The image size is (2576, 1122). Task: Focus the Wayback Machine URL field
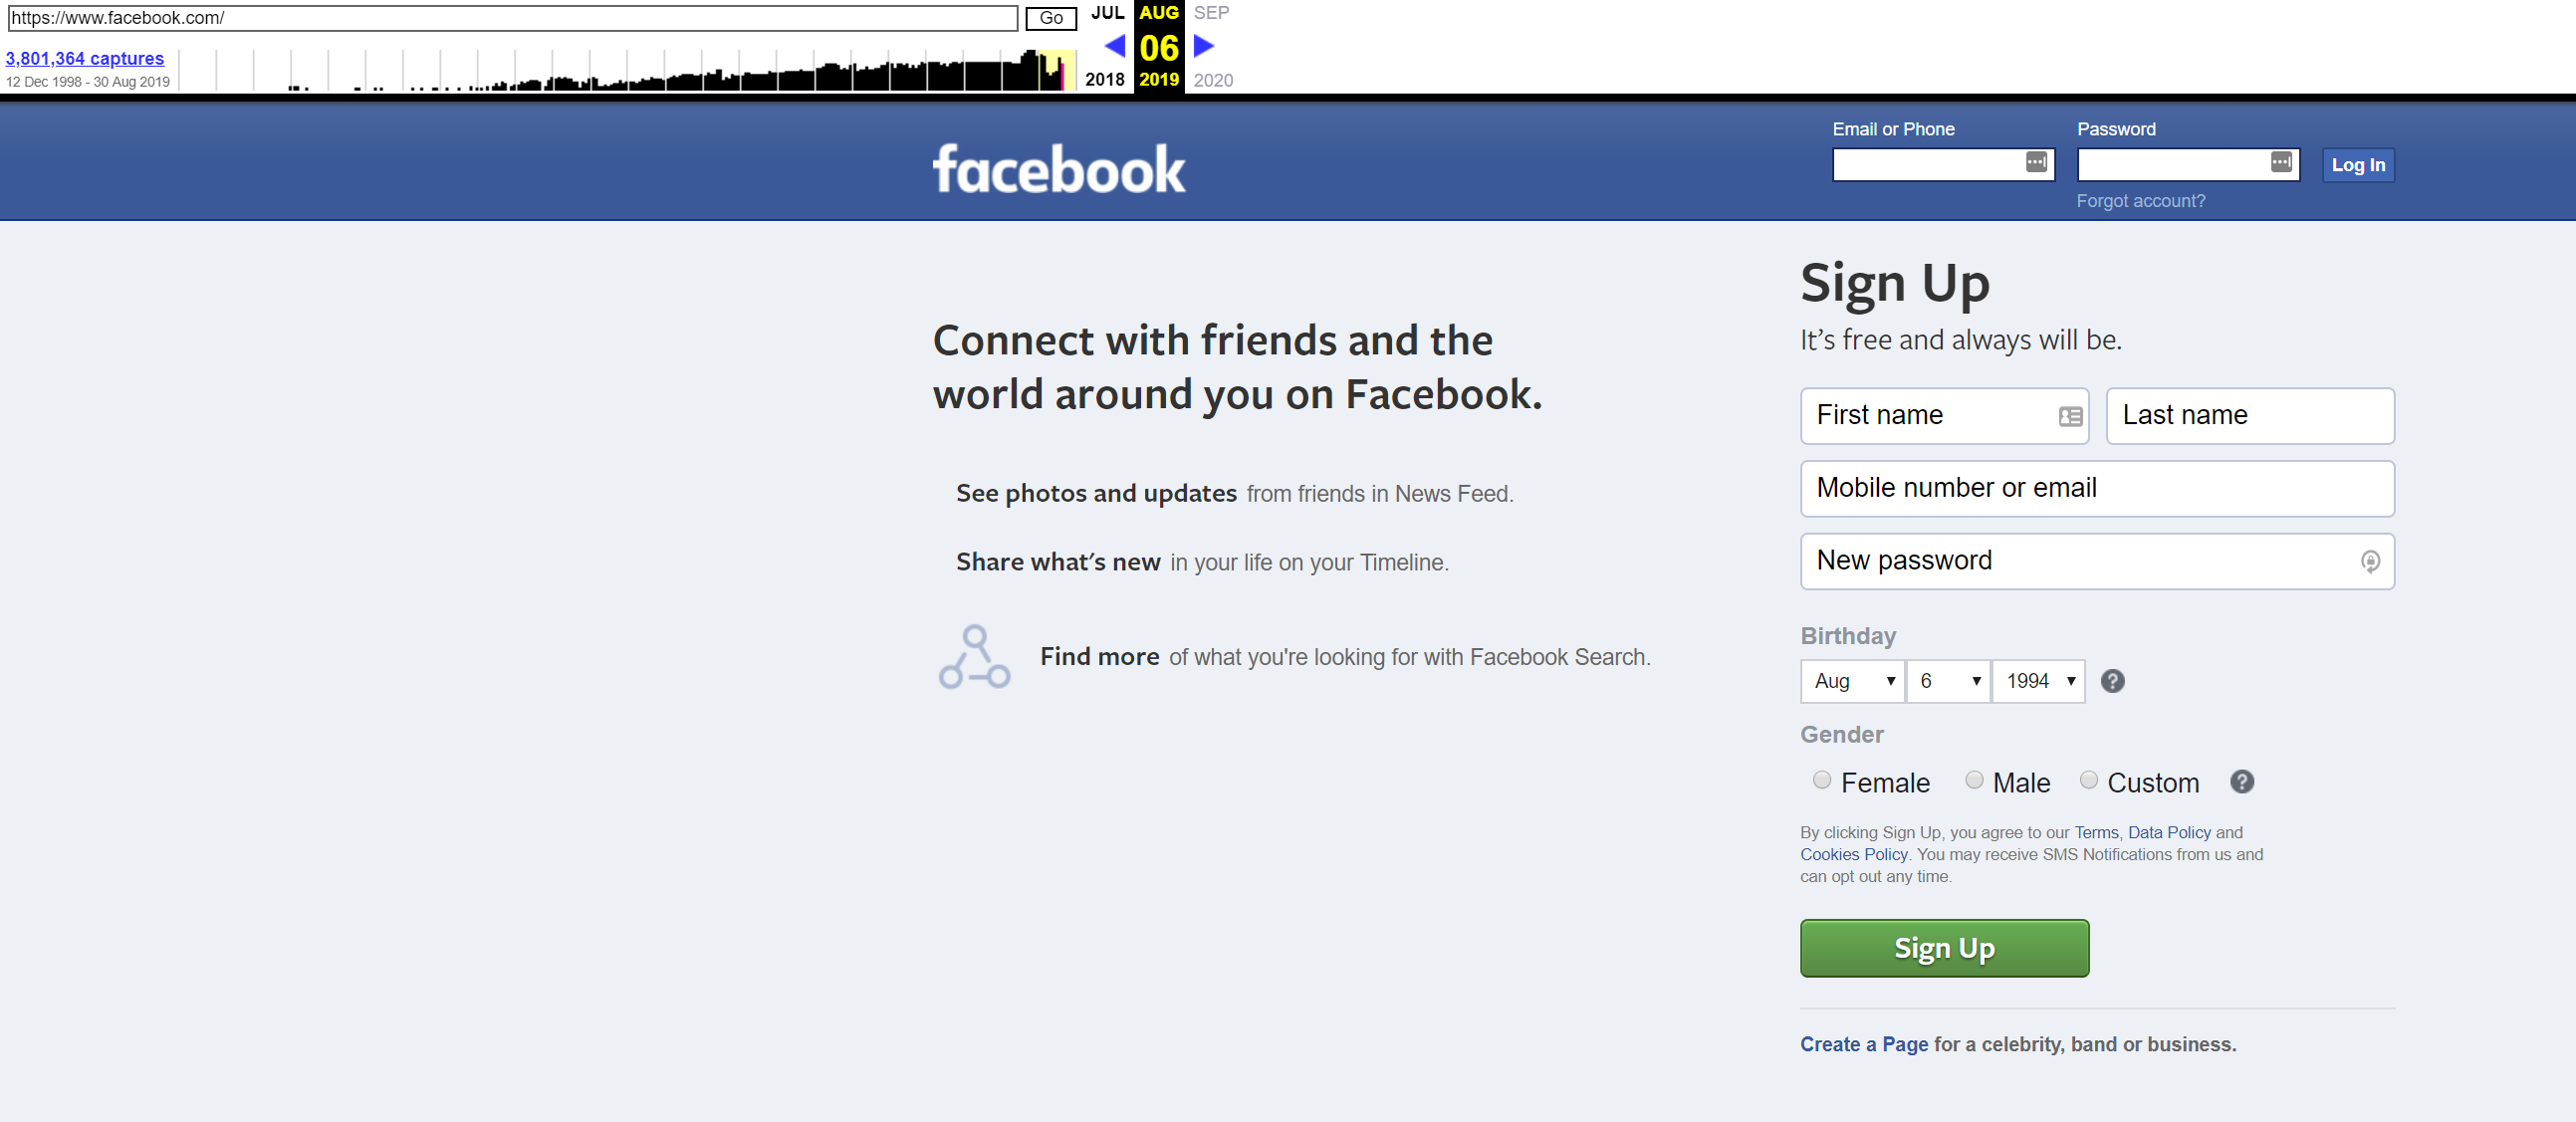pyautogui.click(x=513, y=18)
